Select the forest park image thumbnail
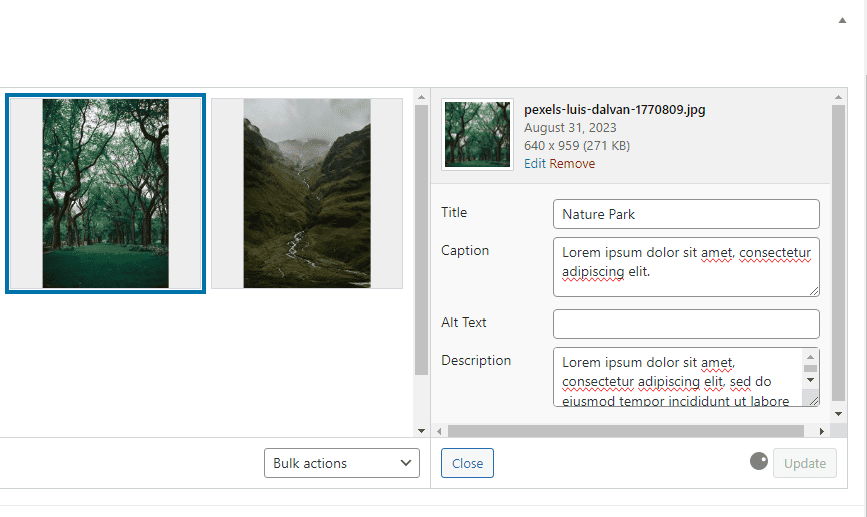Viewport: 867px width, 517px height. pyautogui.click(x=105, y=194)
